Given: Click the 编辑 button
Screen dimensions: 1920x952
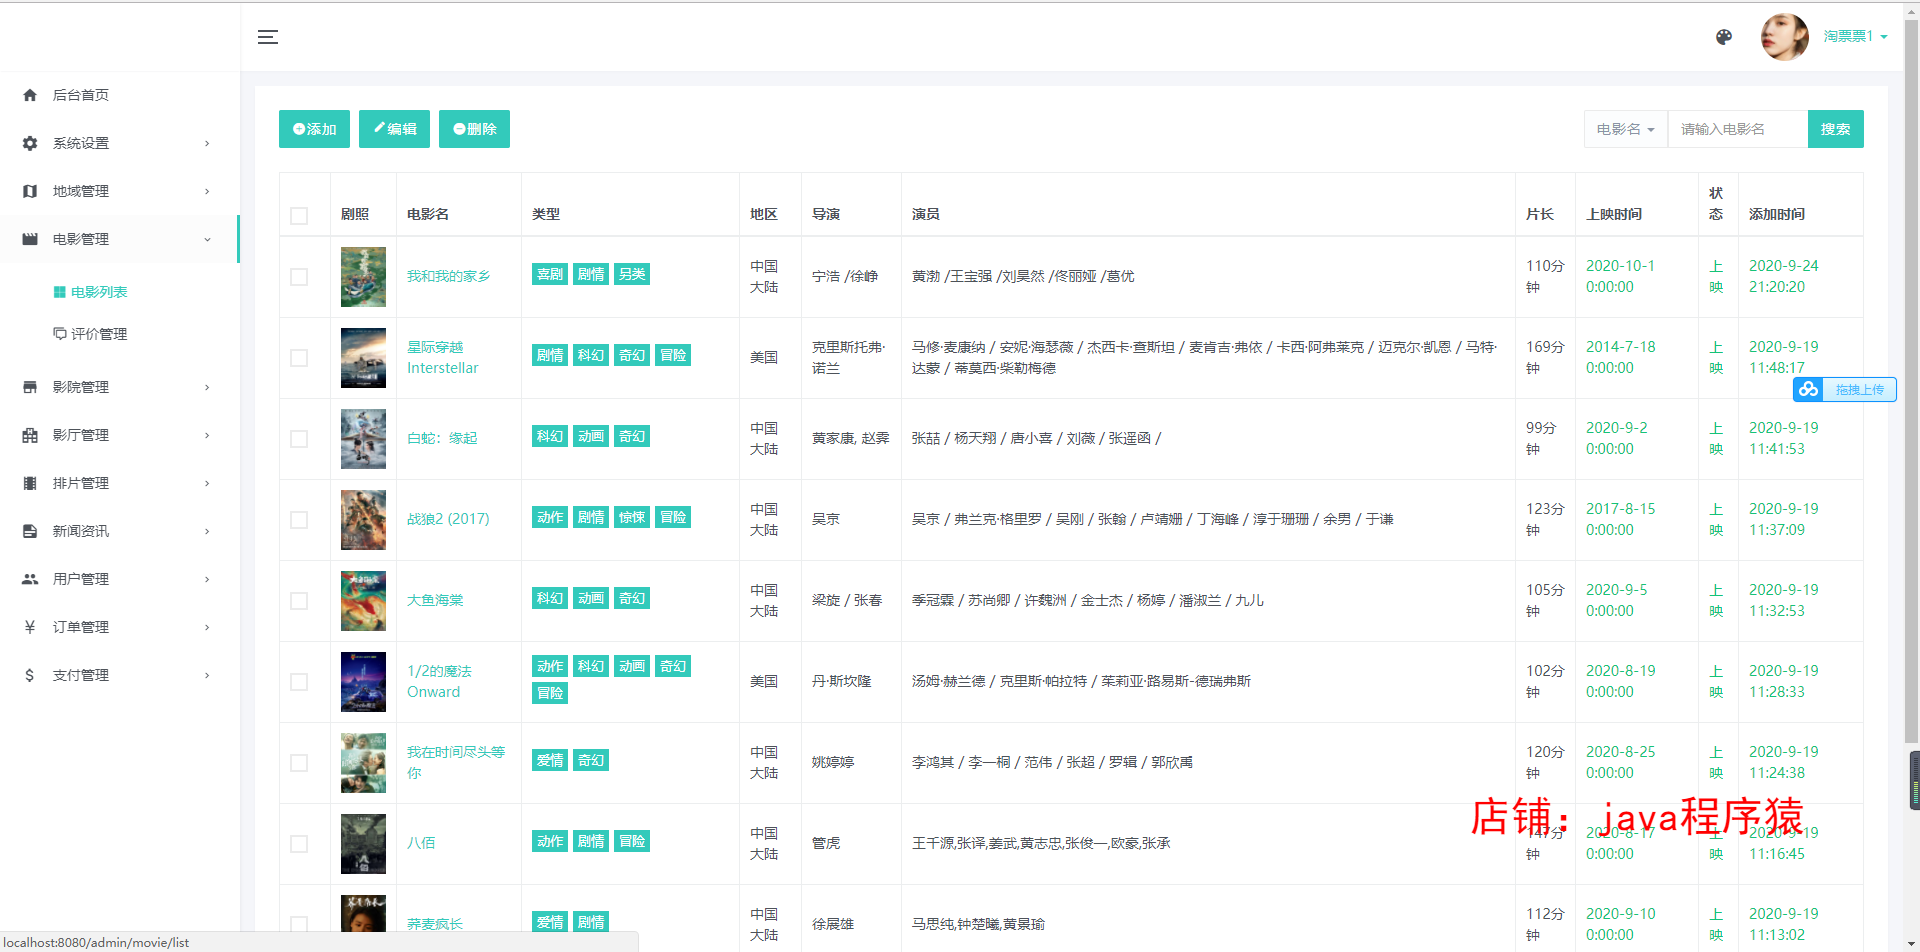Looking at the screenshot, I should point(394,129).
